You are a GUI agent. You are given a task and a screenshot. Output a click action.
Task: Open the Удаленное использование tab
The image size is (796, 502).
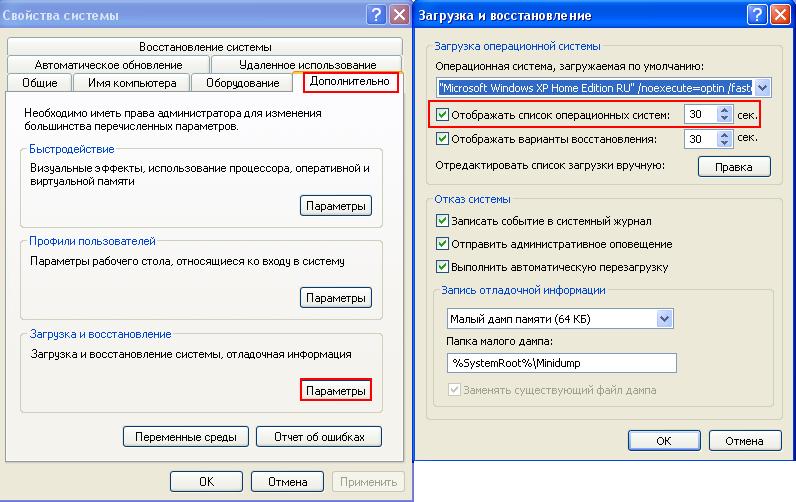307,64
